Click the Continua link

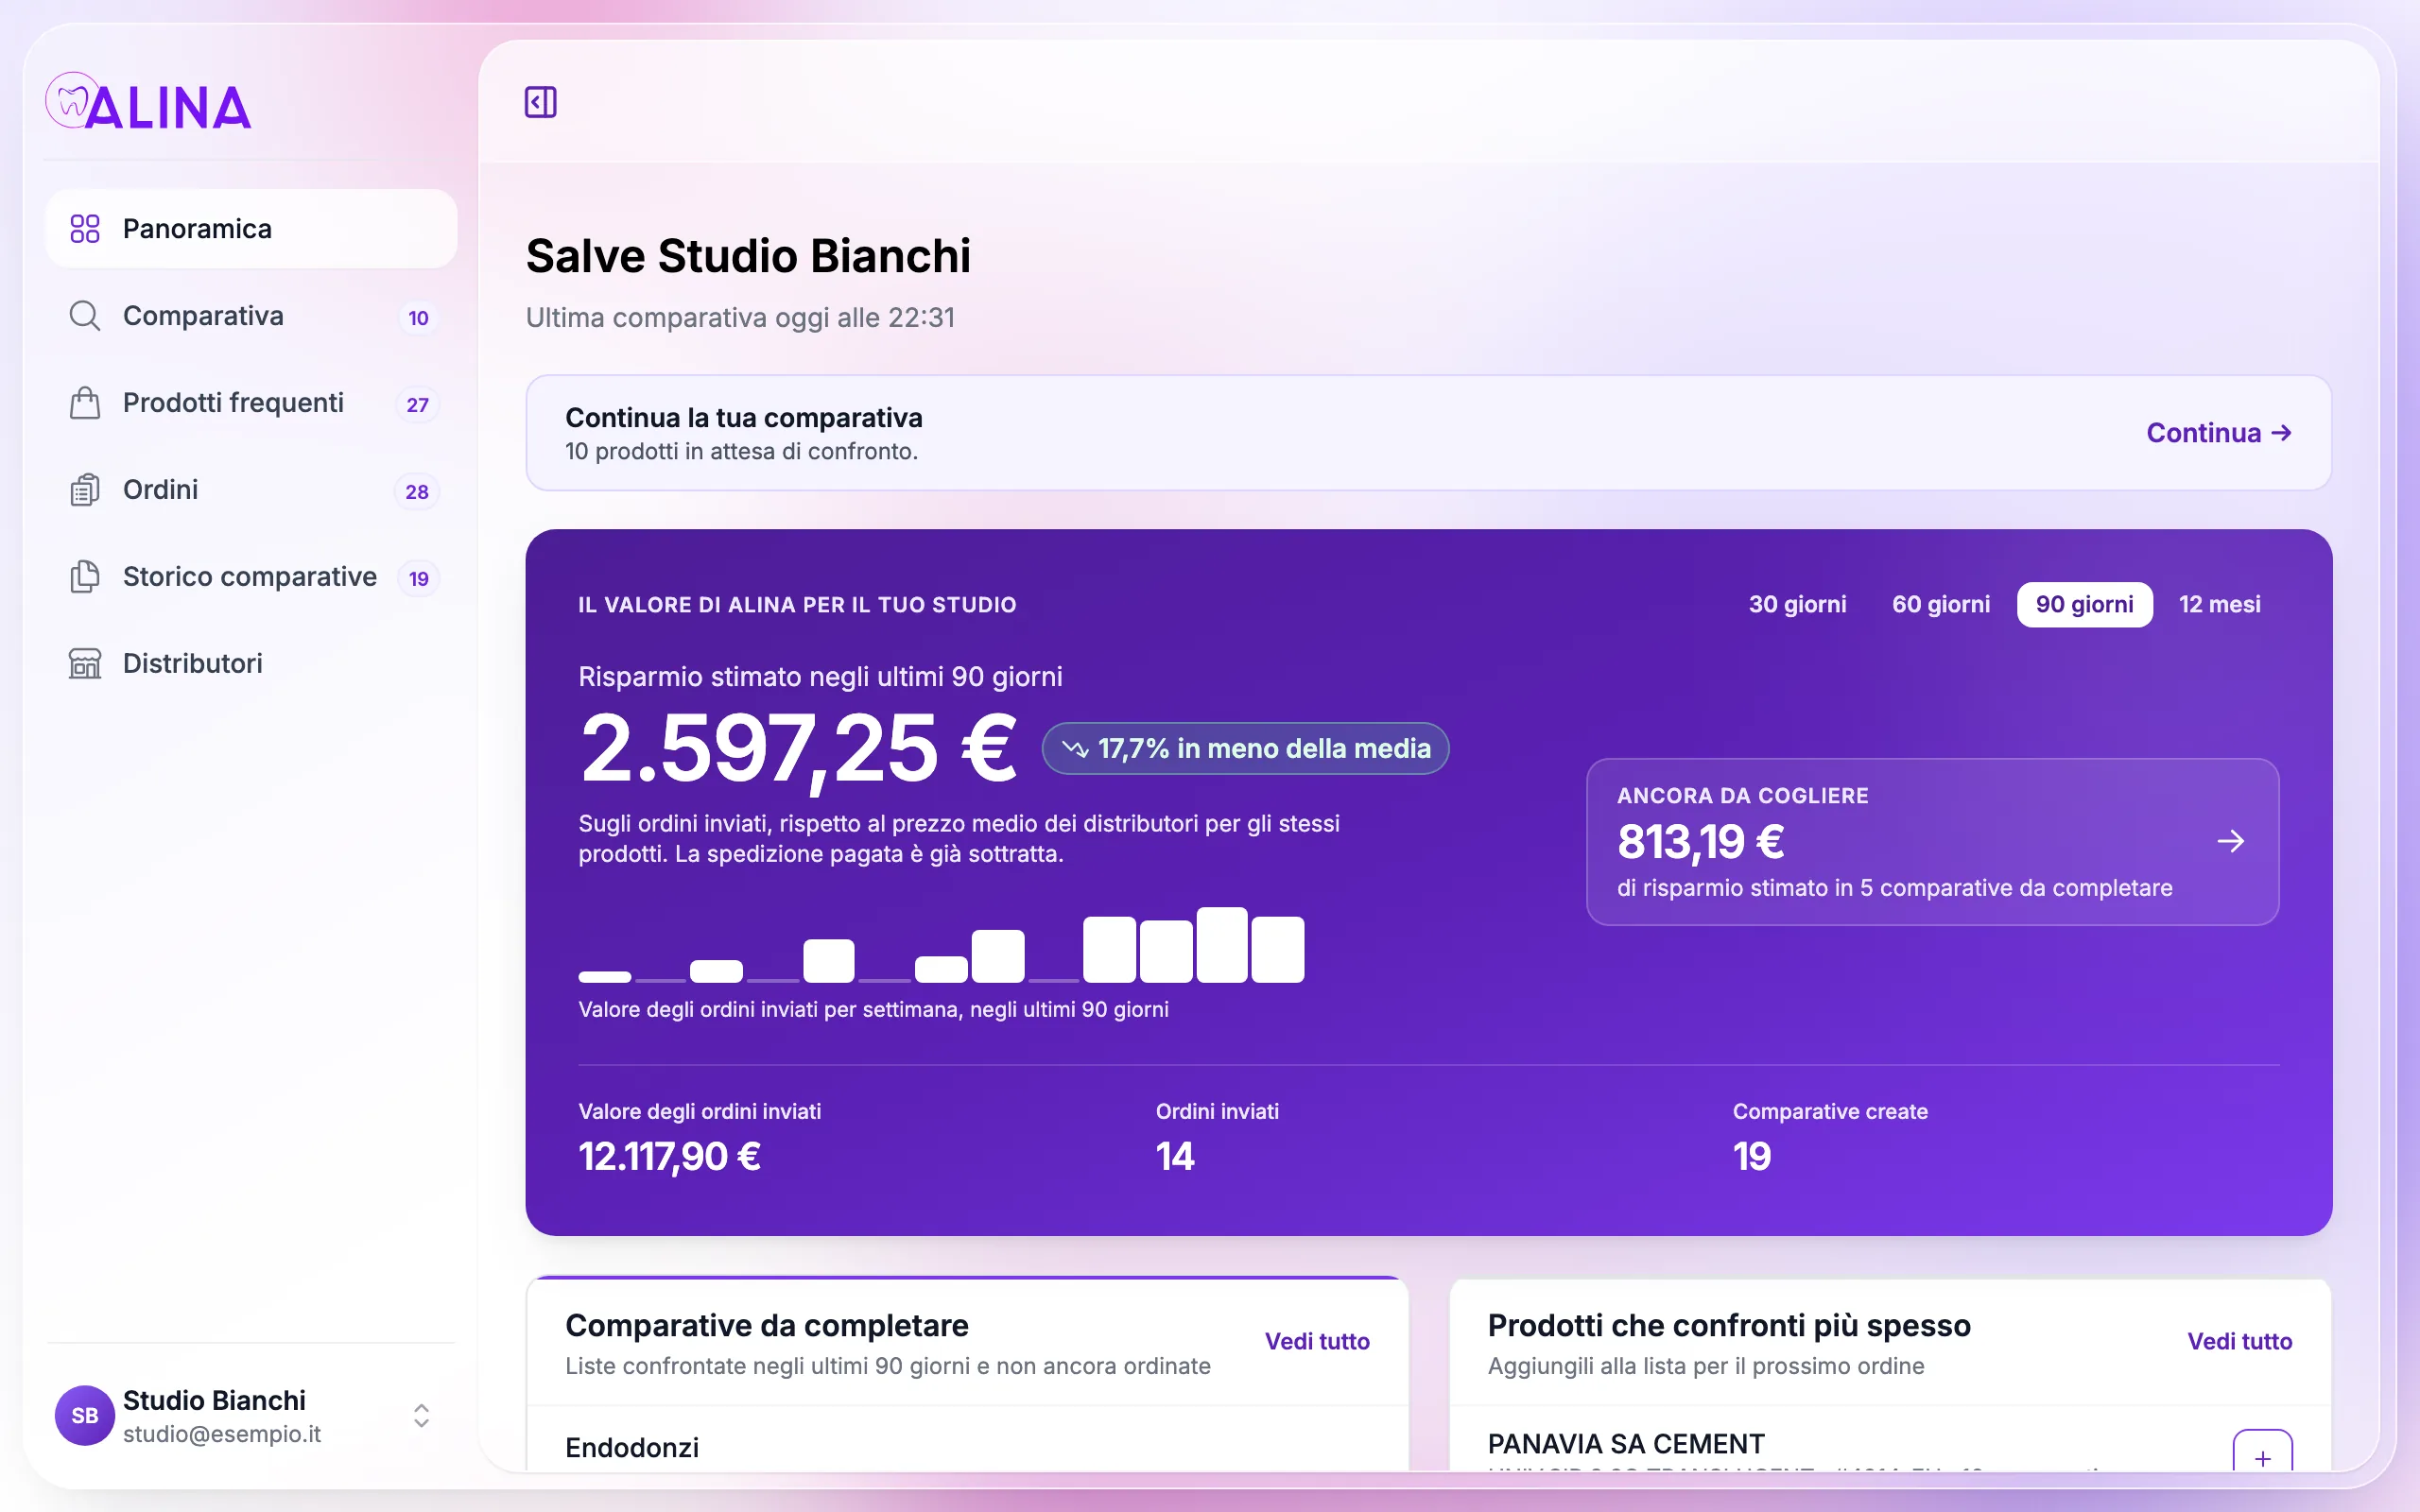pyautogui.click(x=2219, y=433)
